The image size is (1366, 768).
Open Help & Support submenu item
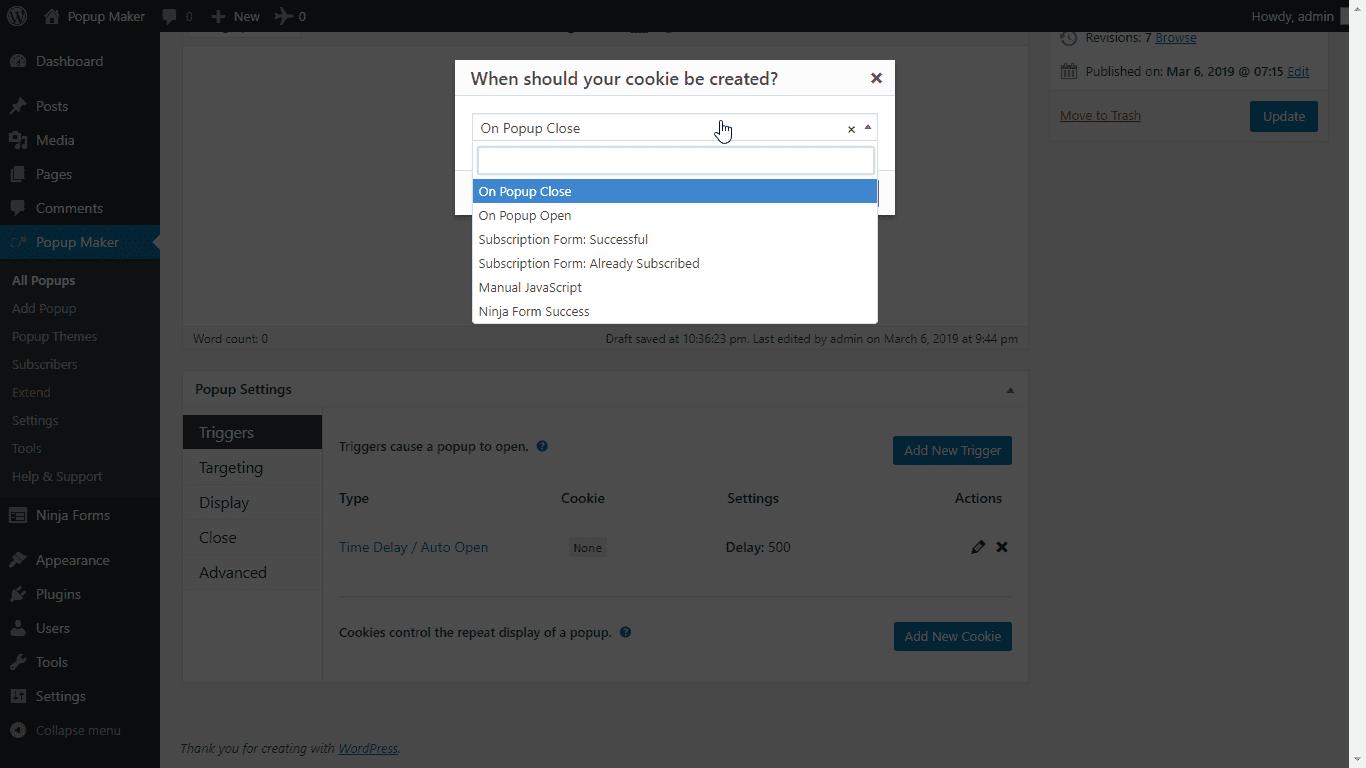(x=57, y=477)
